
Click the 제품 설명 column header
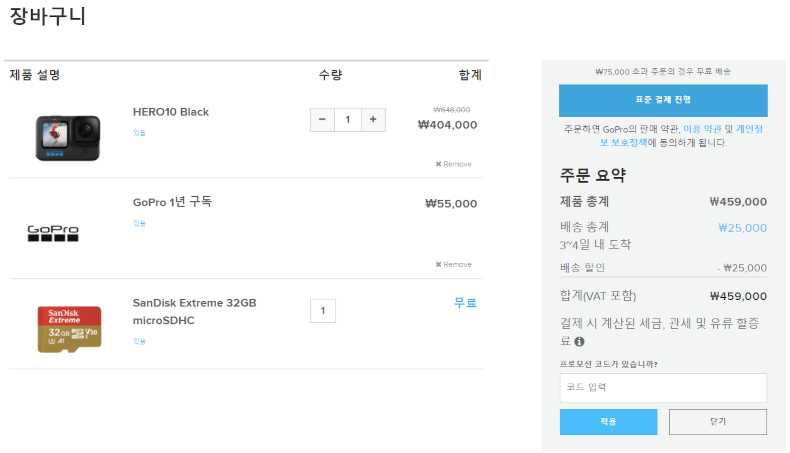tap(35, 75)
